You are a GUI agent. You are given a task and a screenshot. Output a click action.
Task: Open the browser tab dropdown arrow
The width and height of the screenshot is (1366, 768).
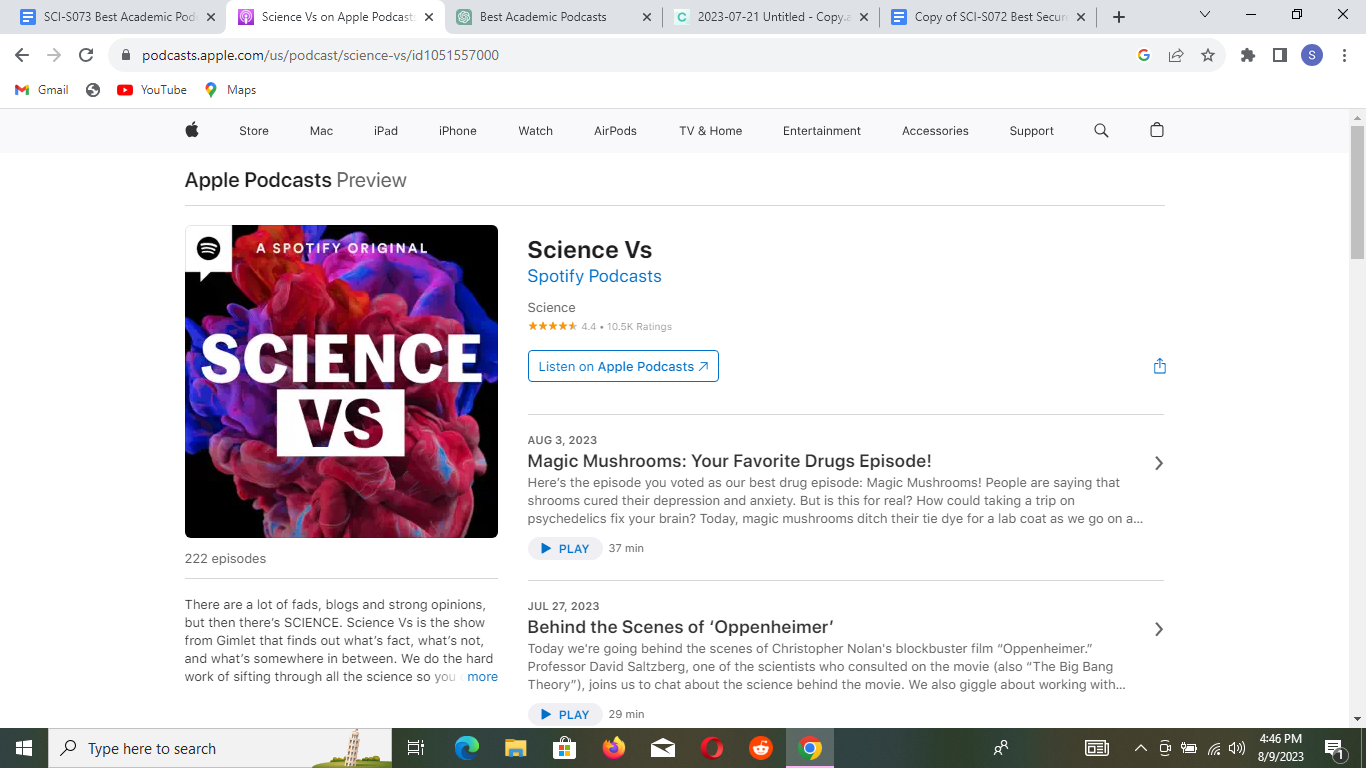(x=1204, y=16)
